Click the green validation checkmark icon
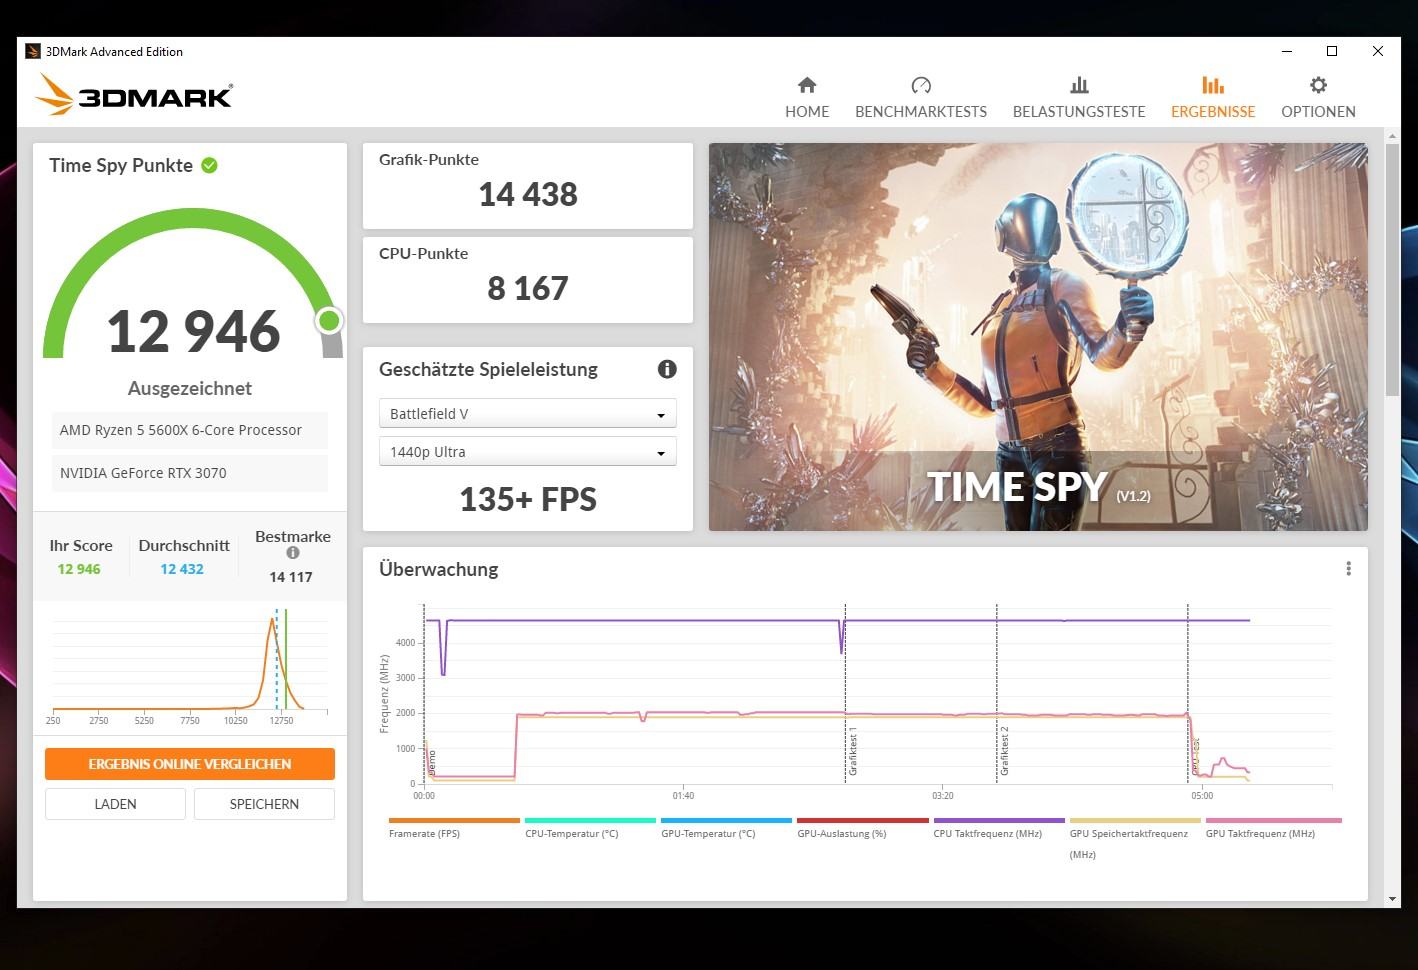Screen dimensions: 1418x970 pyautogui.click(x=210, y=165)
